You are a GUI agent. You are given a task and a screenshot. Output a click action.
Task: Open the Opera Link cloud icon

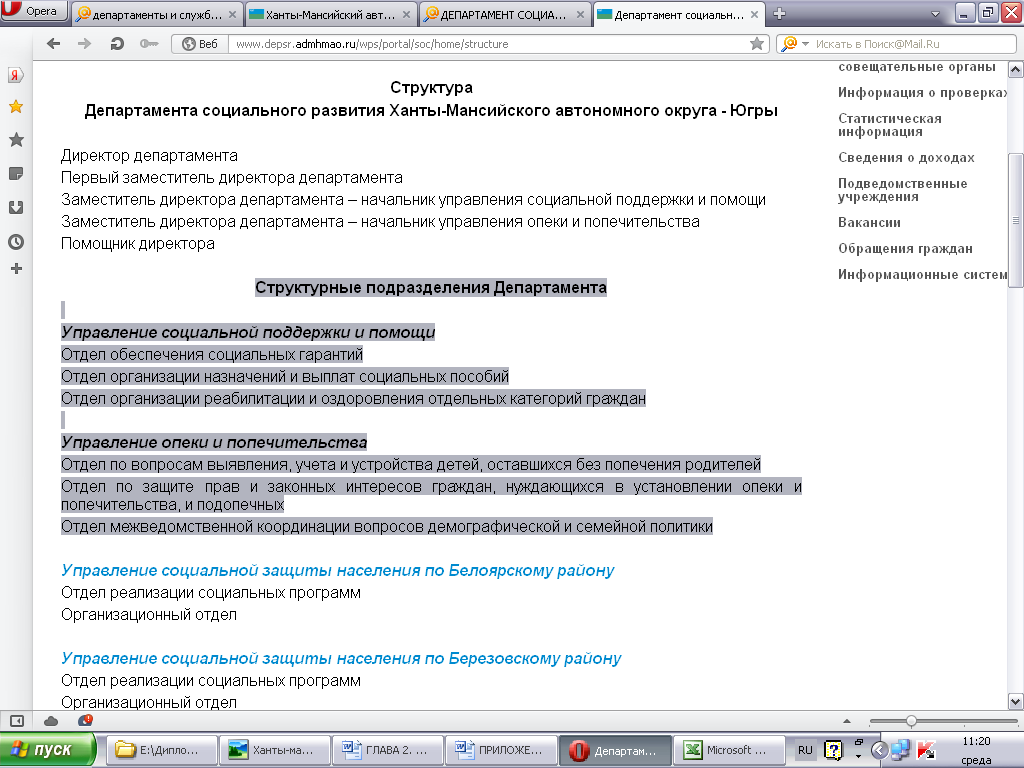click(x=51, y=721)
